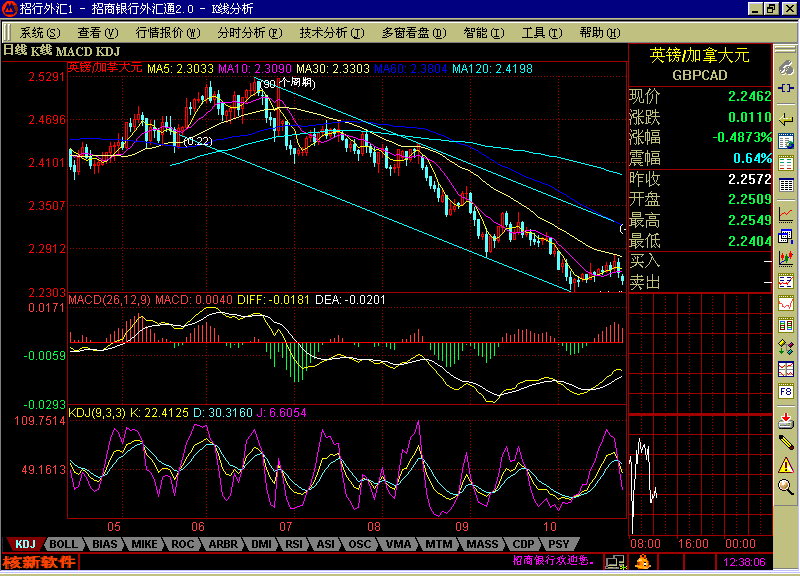
Task: Open the colored columns list icon
Action: [x=786, y=324]
